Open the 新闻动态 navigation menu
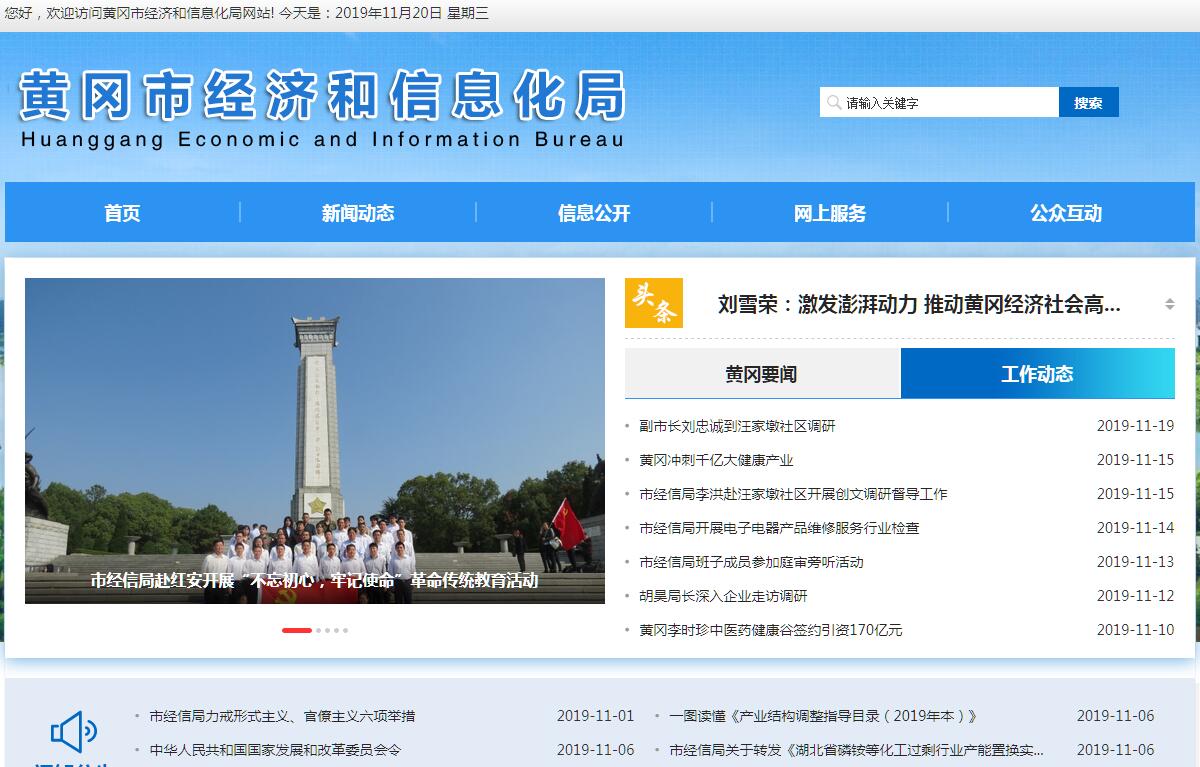This screenshot has height=767, width=1200. pyautogui.click(x=358, y=213)
